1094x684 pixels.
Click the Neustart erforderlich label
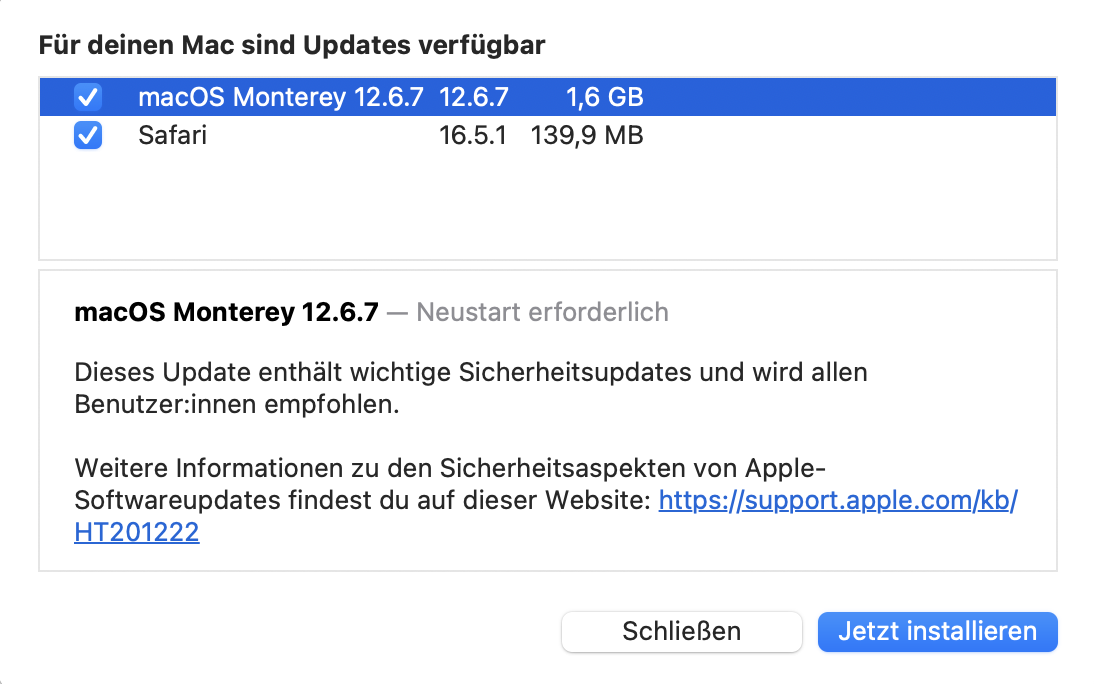[542, 312]
